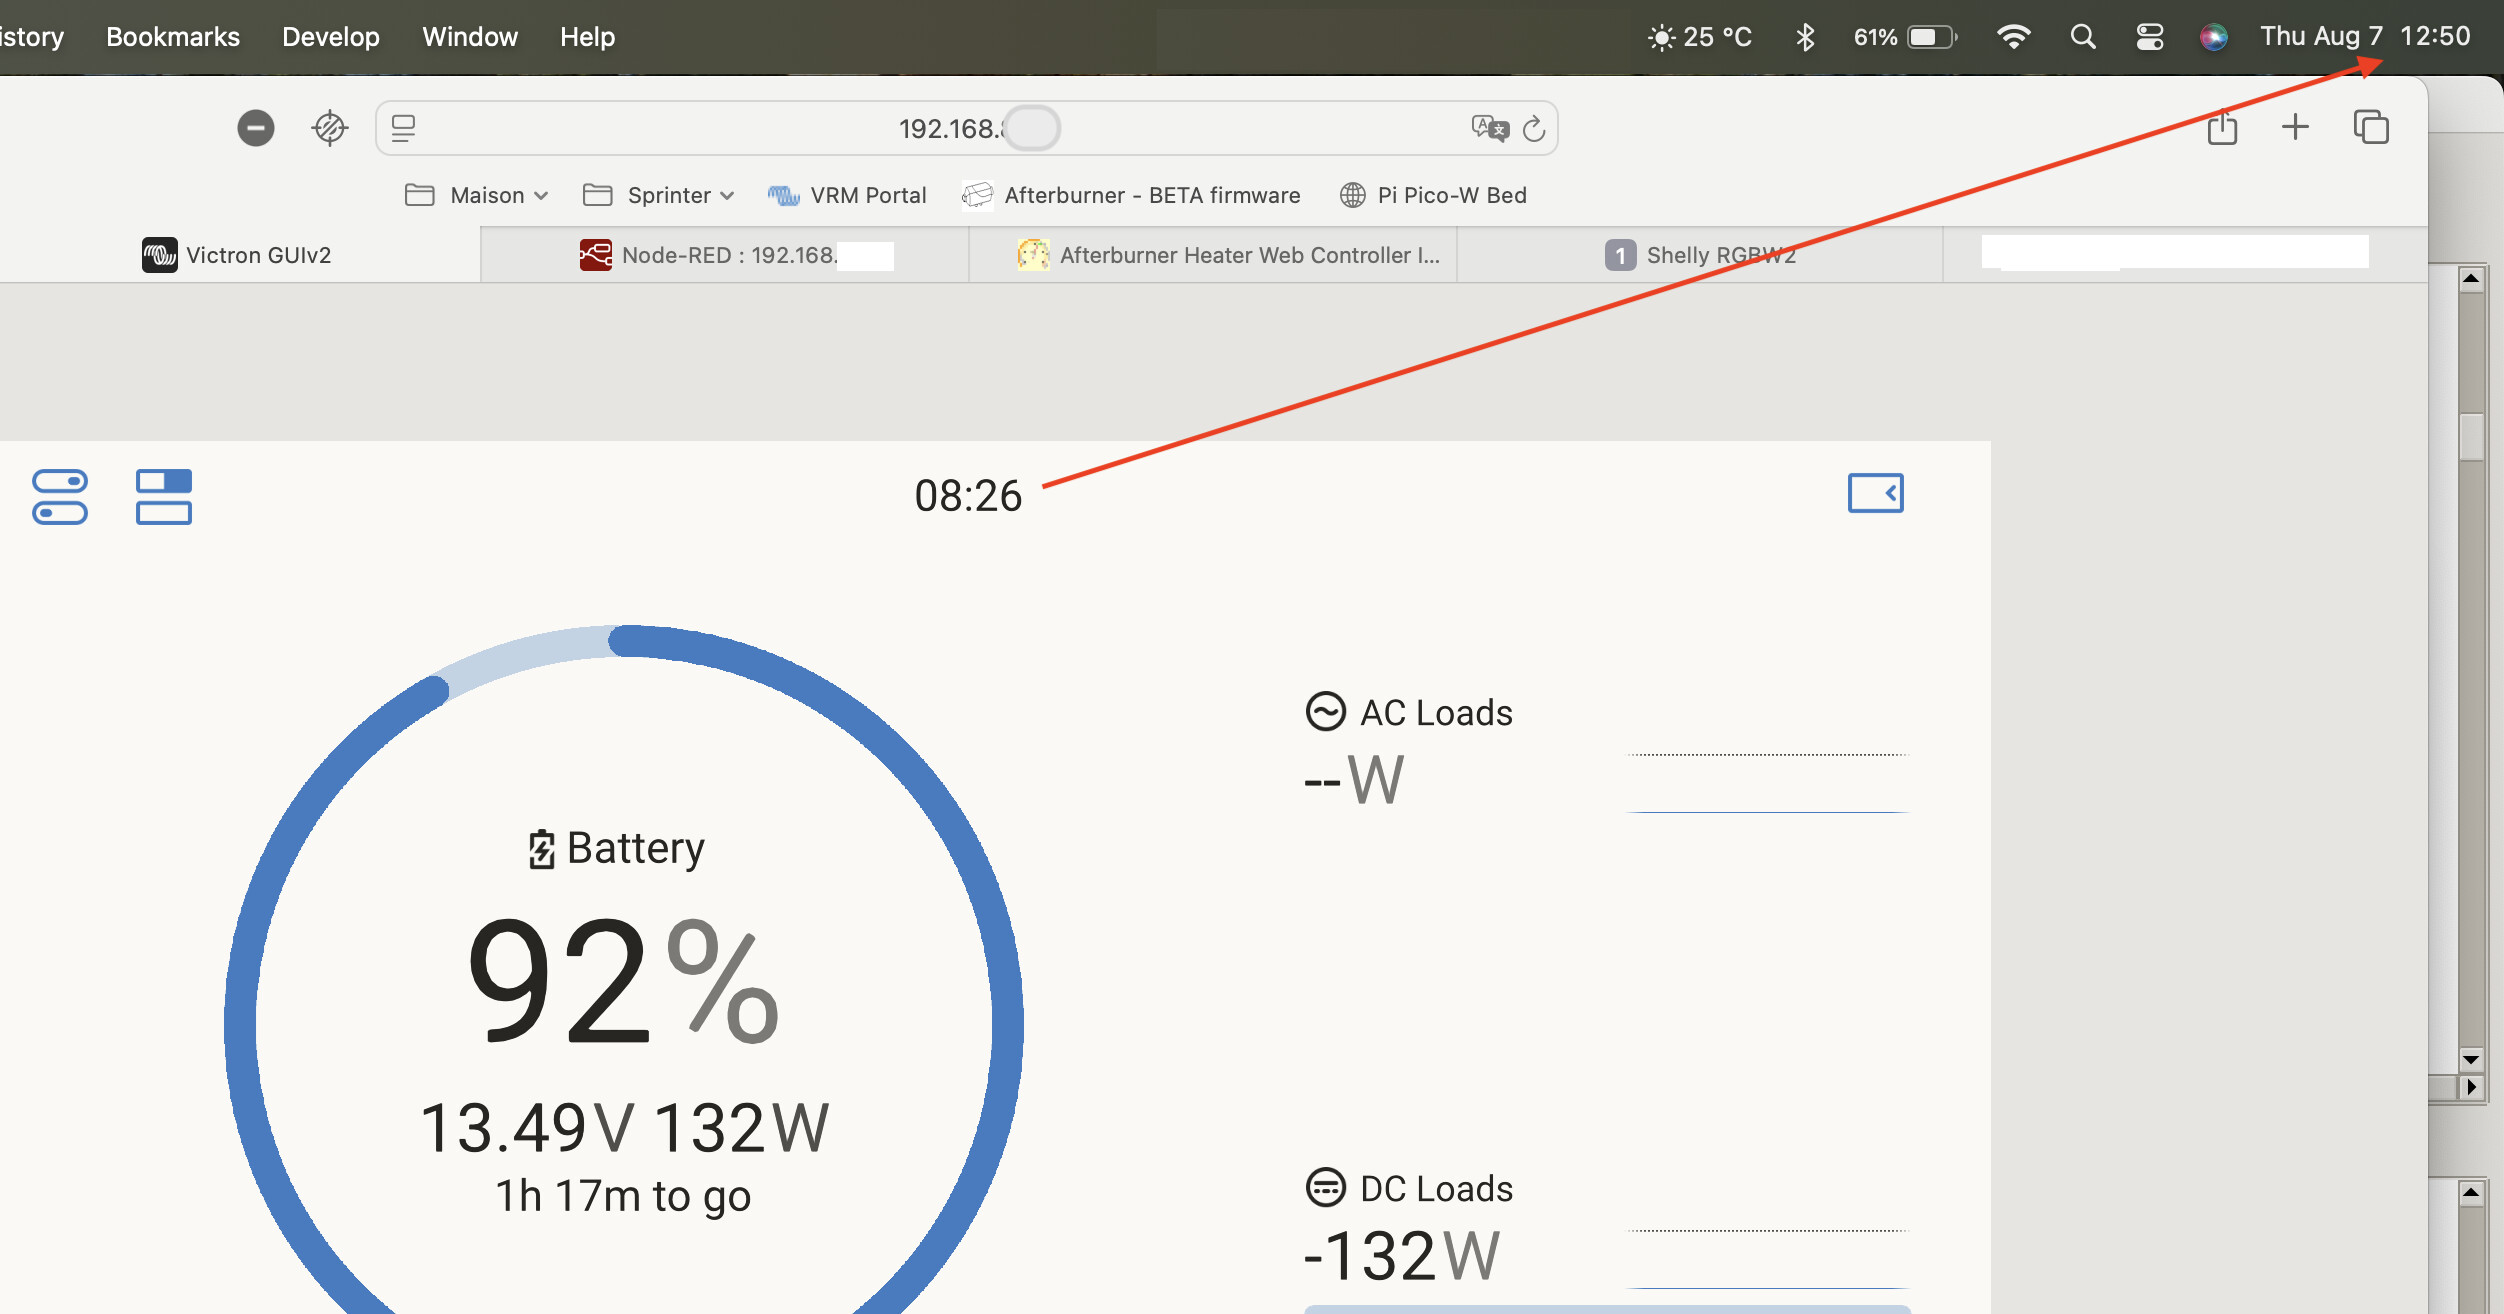Screen dimensions: 2504x1314
Task: Click the page menu icon in address bar
Action: pyautogui.click(x=403, y=128)
